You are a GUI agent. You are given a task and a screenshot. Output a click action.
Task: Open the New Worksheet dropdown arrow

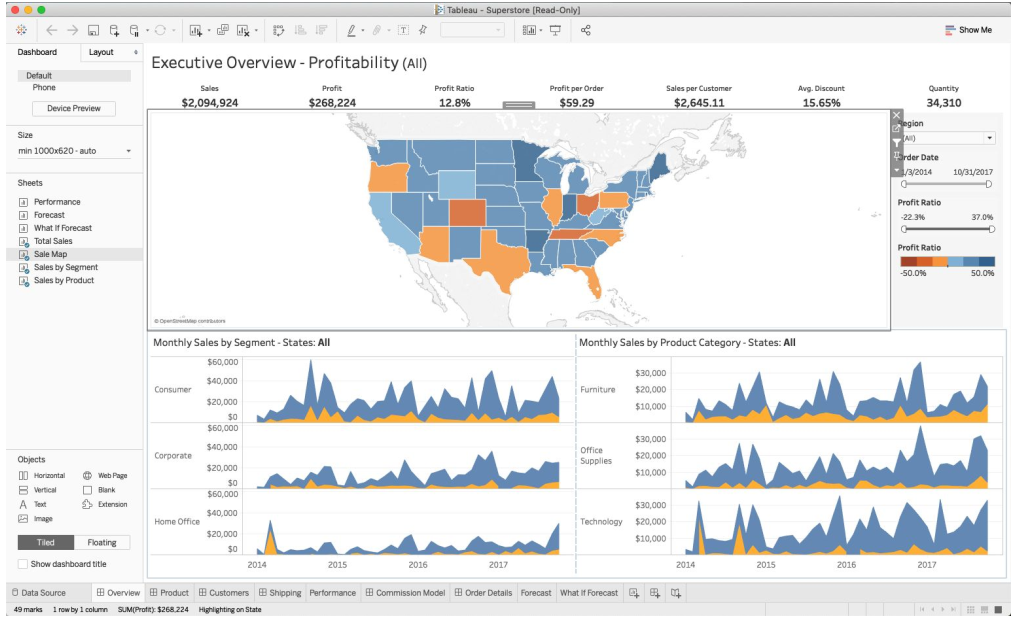point(209,30)
